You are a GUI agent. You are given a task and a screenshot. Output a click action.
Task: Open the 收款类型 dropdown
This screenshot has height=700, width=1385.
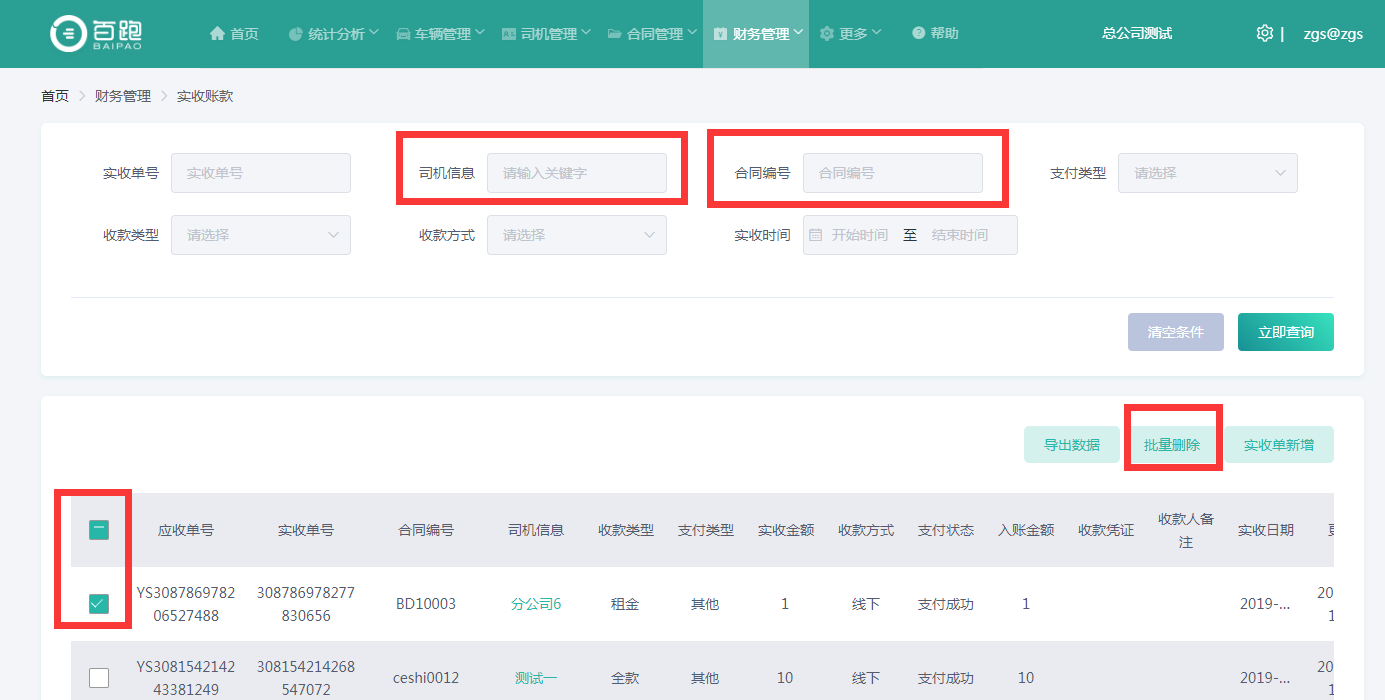[x=260, y=235]
